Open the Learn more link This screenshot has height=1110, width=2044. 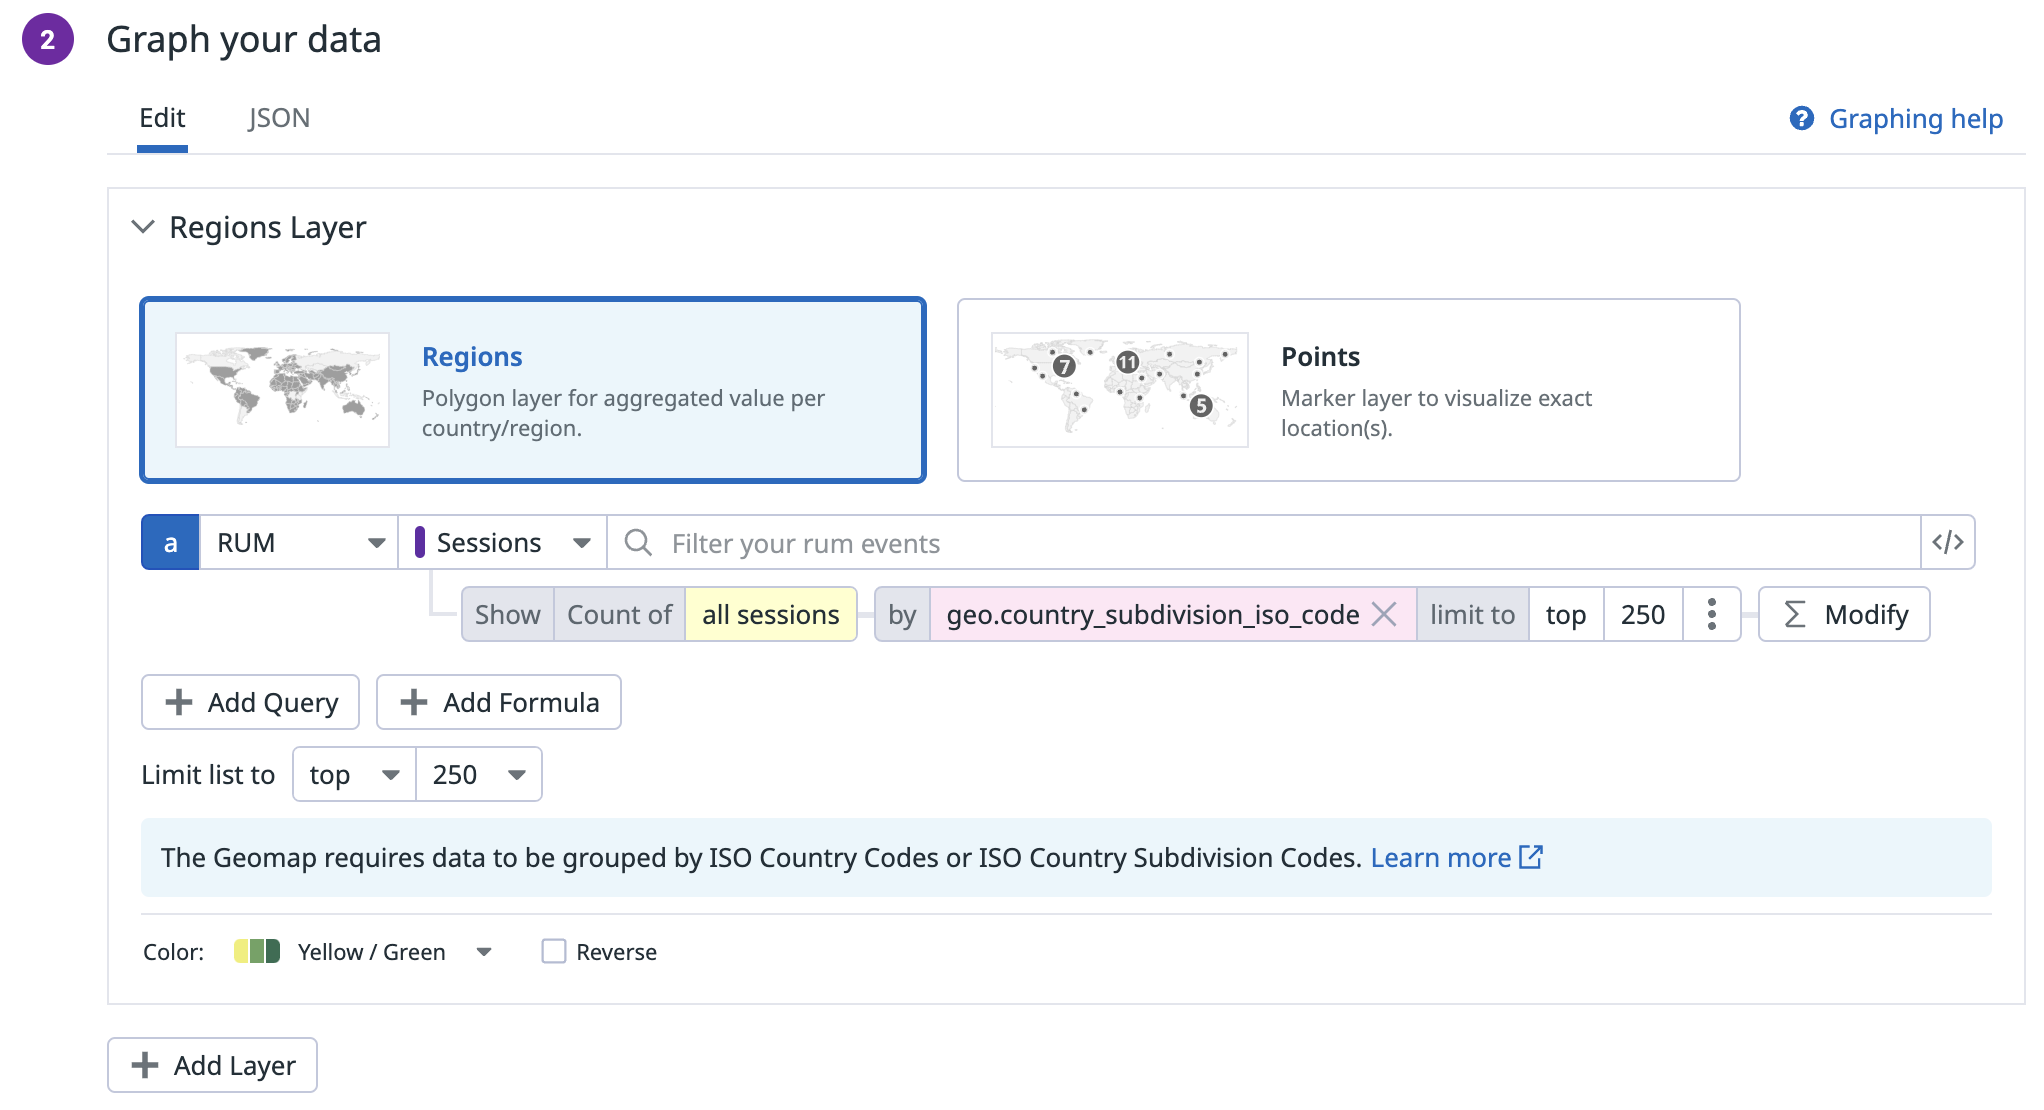pyautogui.click(x=1440, y=857)
